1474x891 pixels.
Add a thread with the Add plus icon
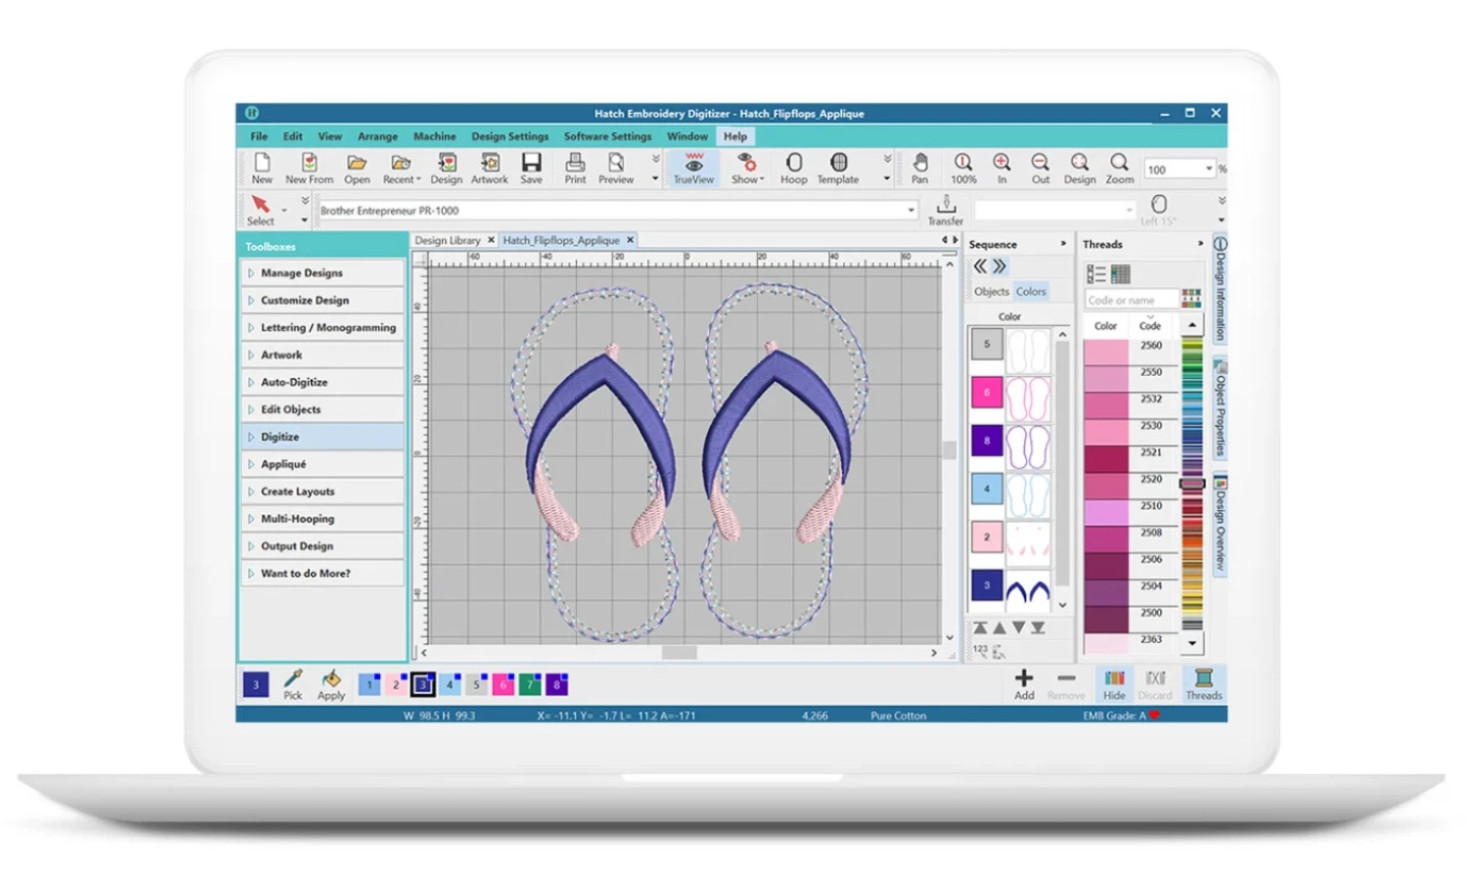(x=1024, y=685)
